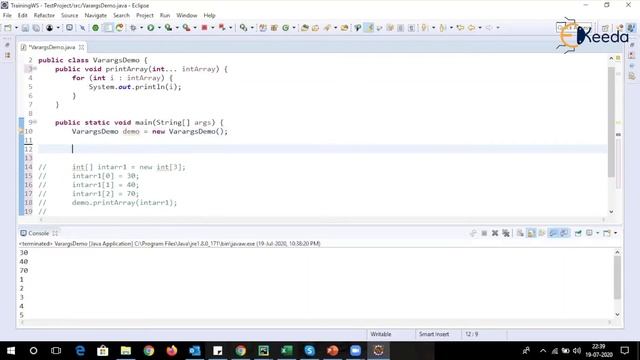Open Windows File Explorer from taskbar
Viewport: 640px width, 360px height.
(126, 350)
